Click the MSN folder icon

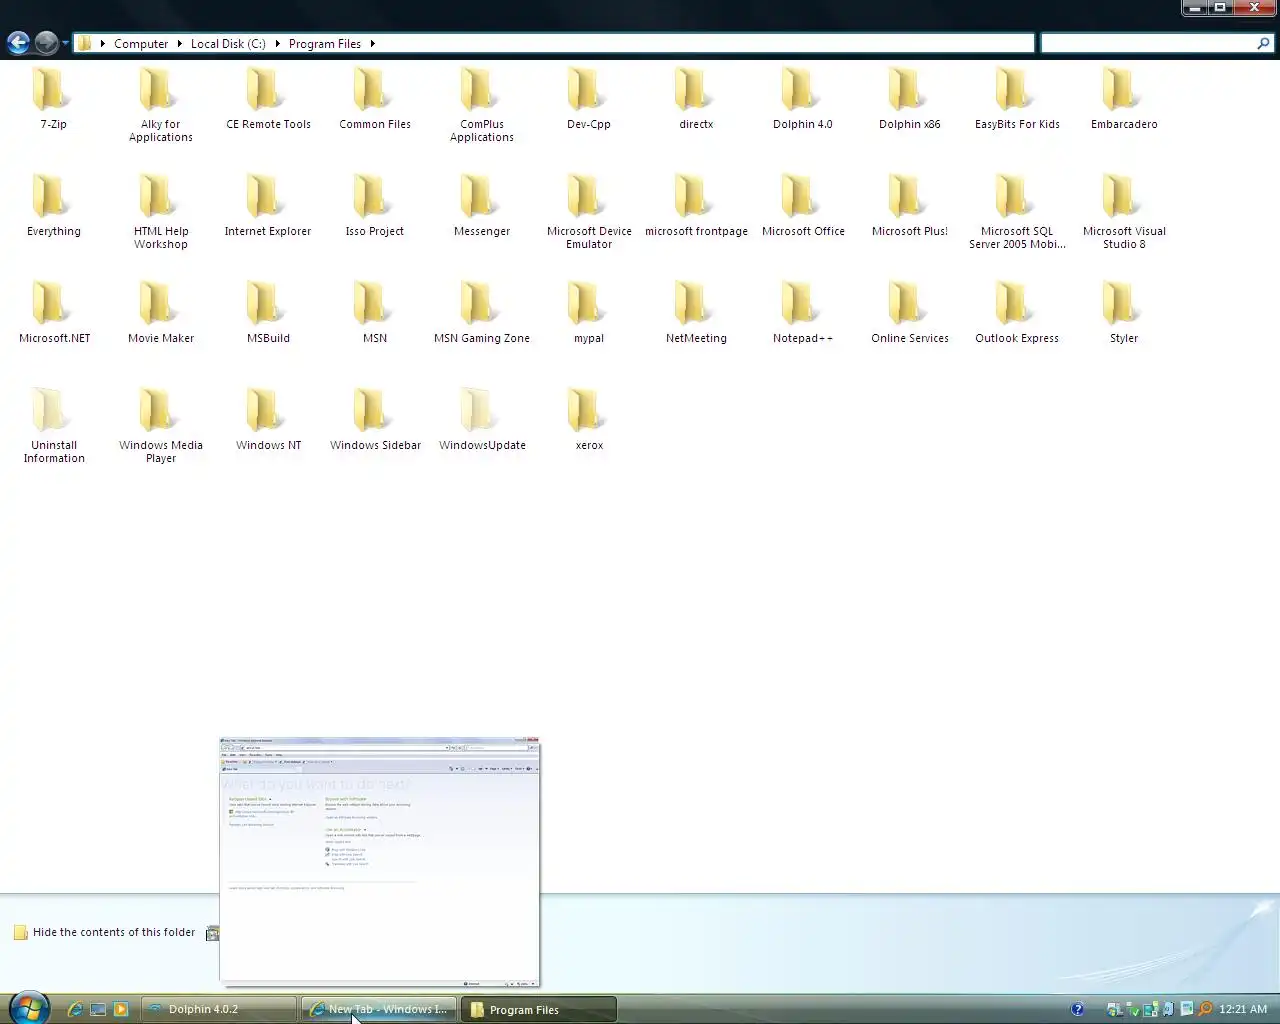pos(370,302)
